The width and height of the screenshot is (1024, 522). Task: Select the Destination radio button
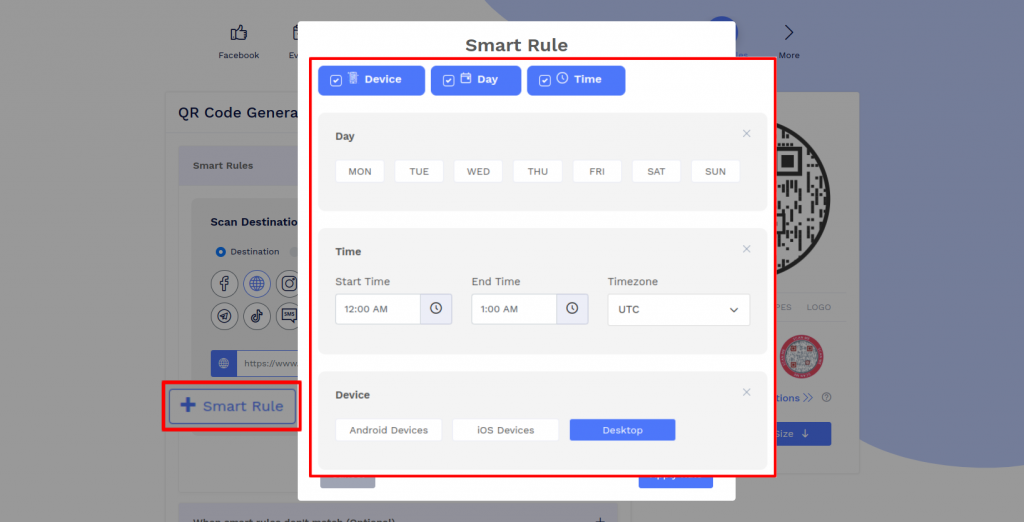tap(221, 252)
